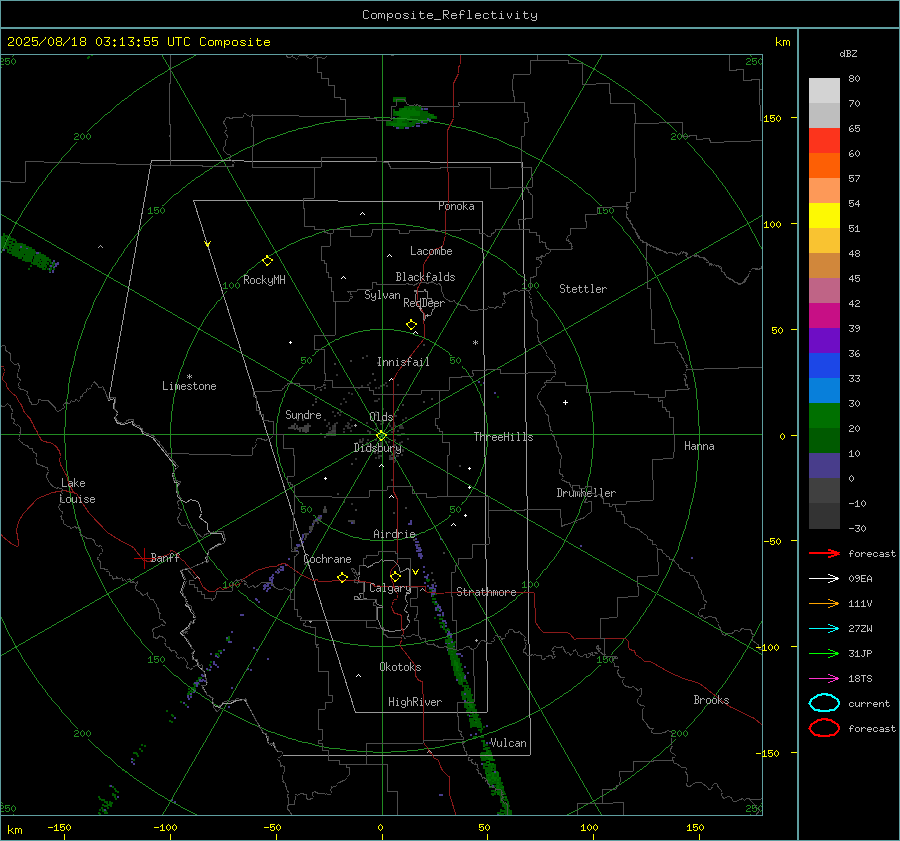This screenshot has width=900, height=841.
Task: Click the Banff city label
Action: [x=165, y=557]
